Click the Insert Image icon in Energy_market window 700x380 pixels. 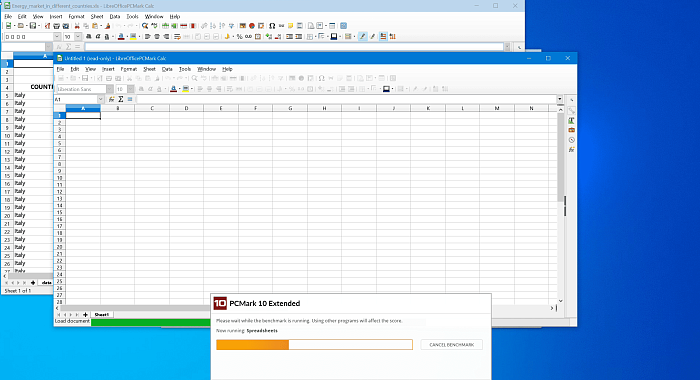pos(242,25)
